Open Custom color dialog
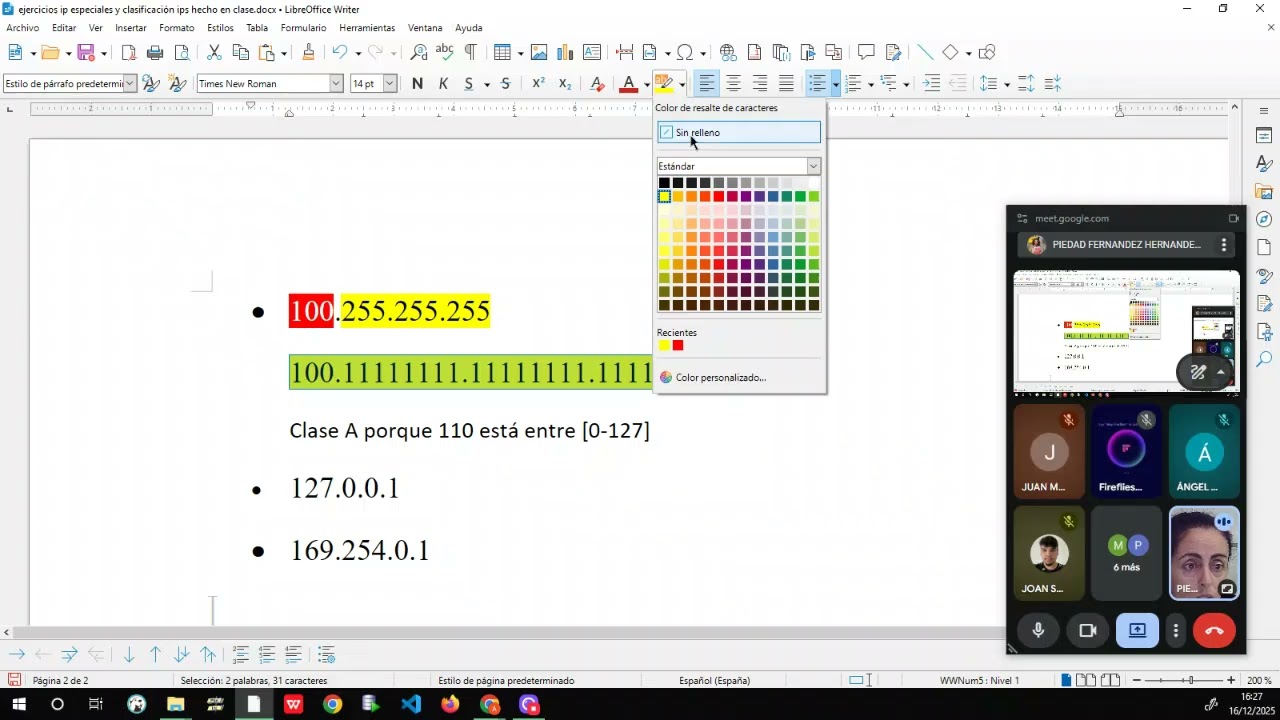The width and height of the screenshot is (1280, 720). tap(720, 378)
